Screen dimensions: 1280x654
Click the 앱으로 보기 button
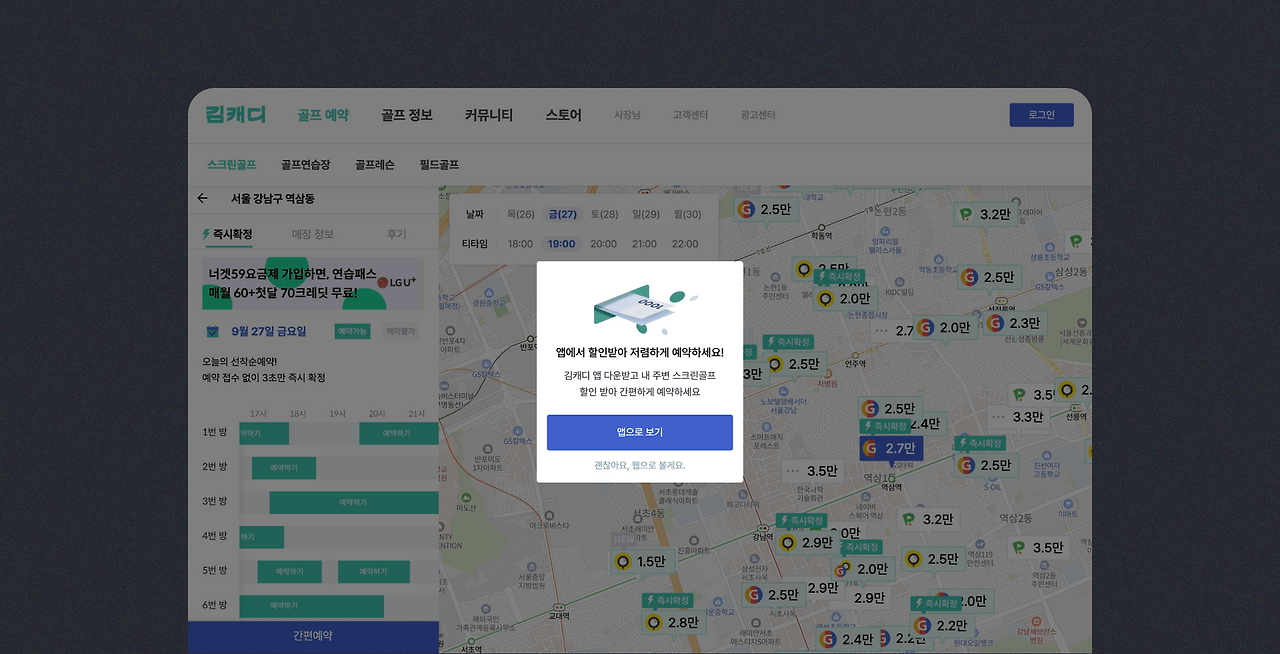pos(640,432)
